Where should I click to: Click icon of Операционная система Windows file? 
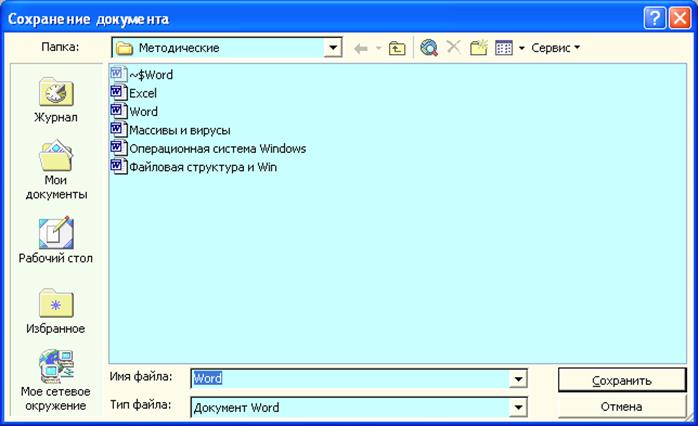pyautogui.click(x=118, y=148)
